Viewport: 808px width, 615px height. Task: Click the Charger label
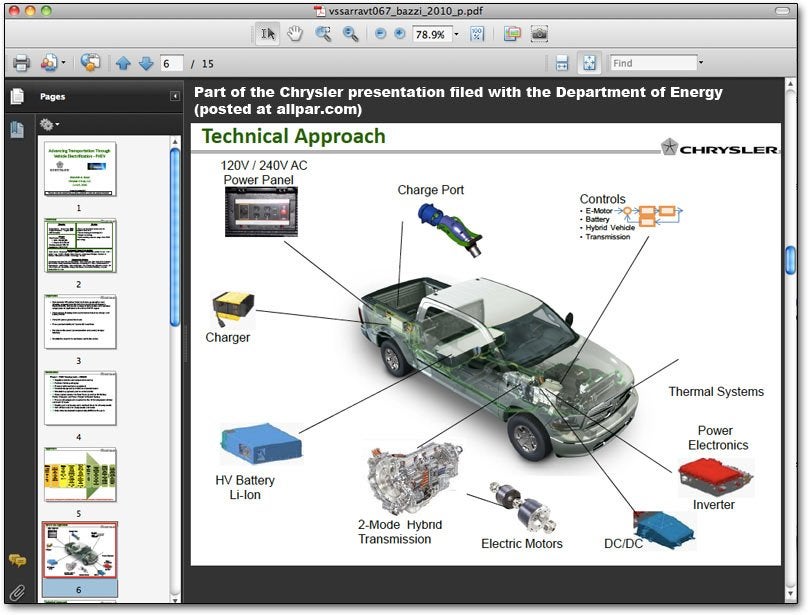227,338
